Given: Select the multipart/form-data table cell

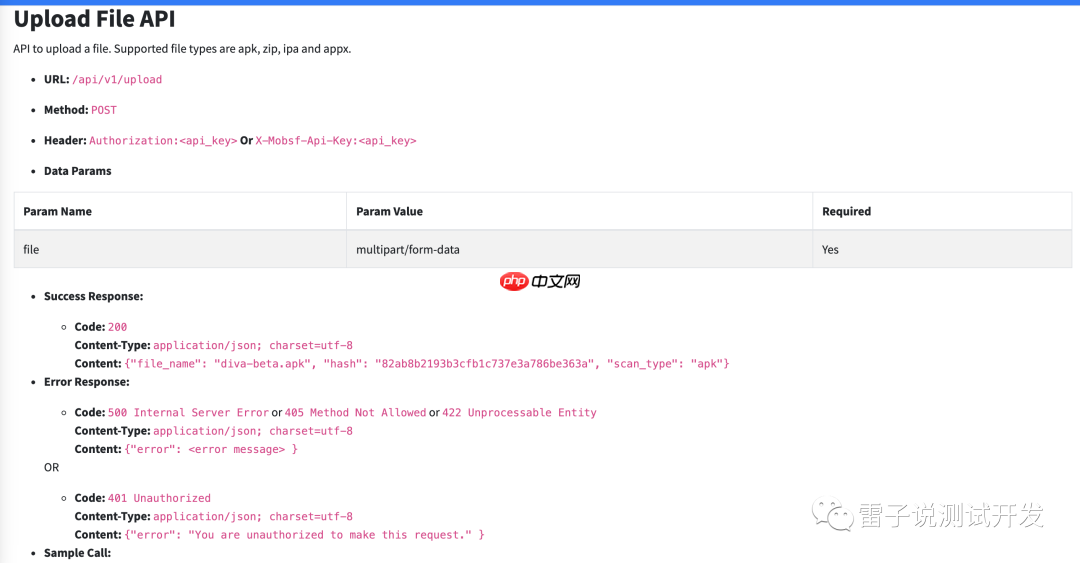Looking at the screenshot, I should click(x=408, y=250).
